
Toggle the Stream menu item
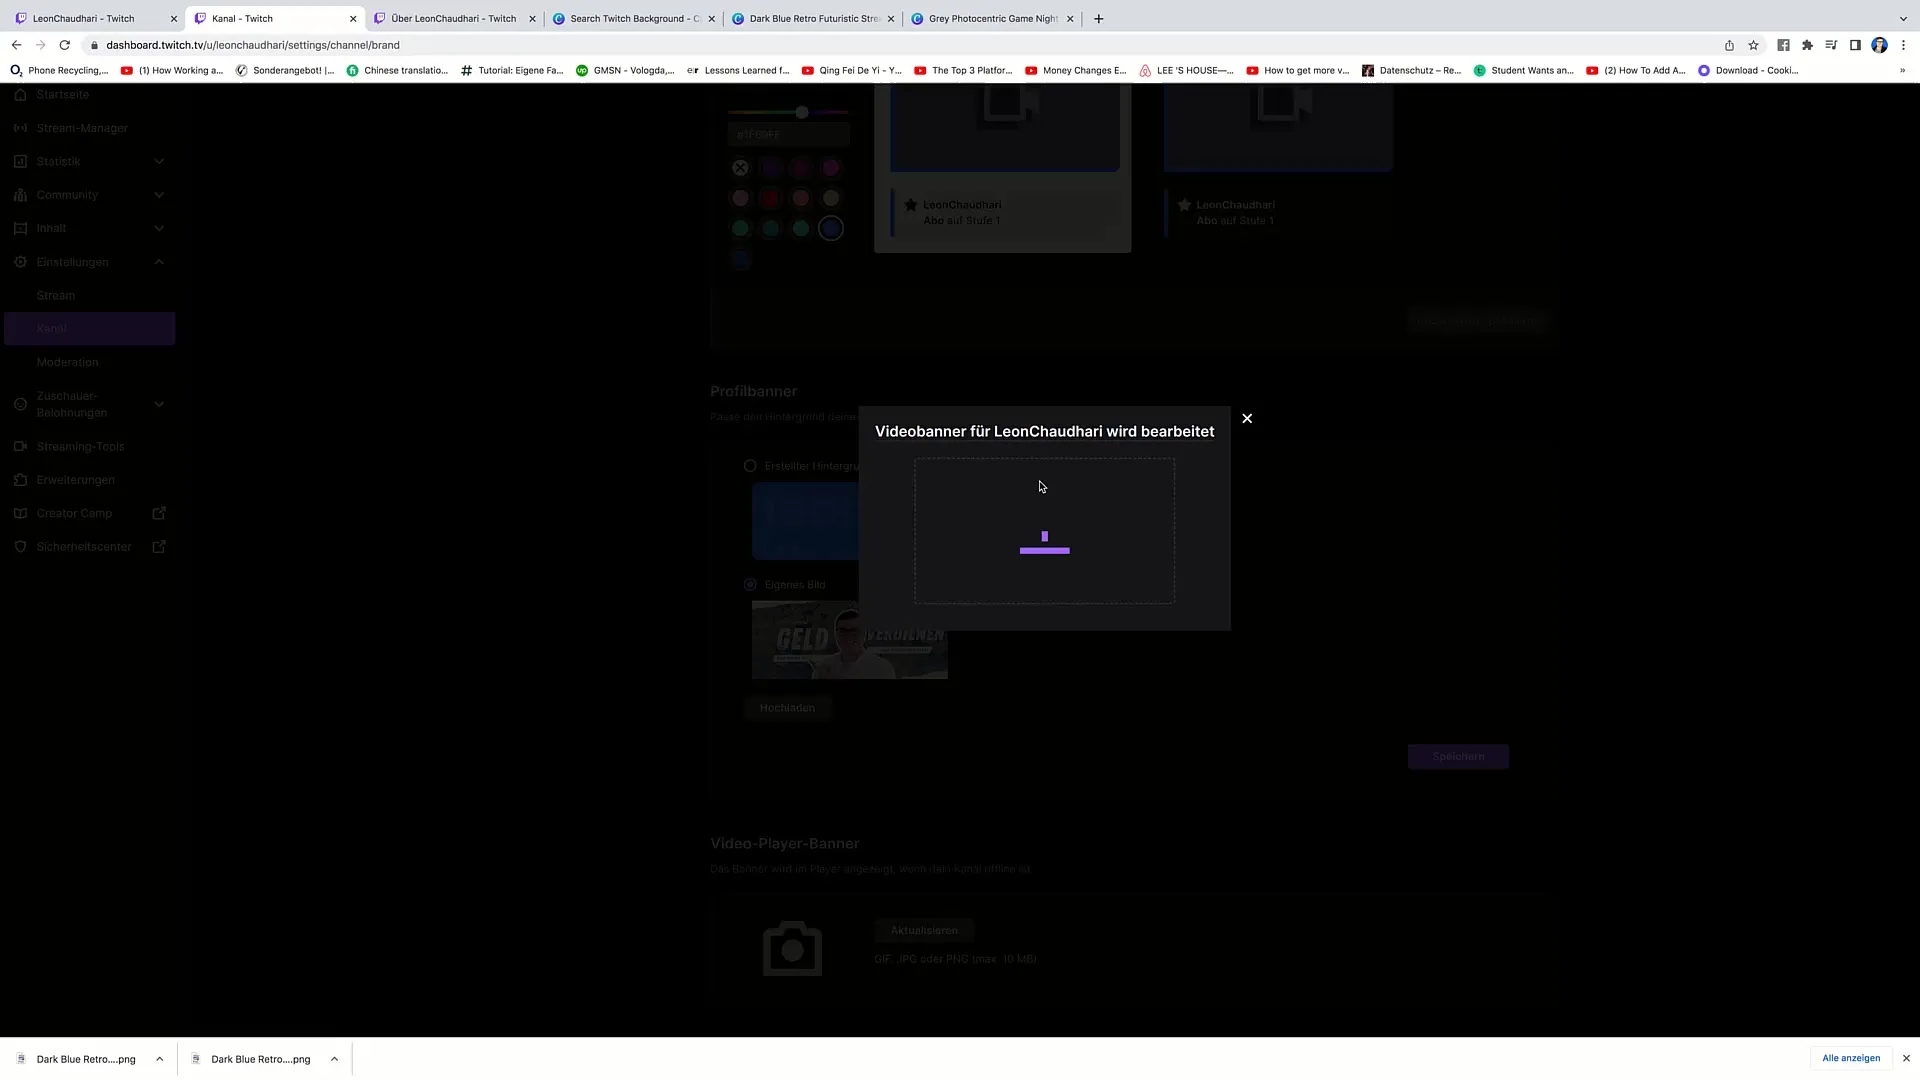coord(55,294)
